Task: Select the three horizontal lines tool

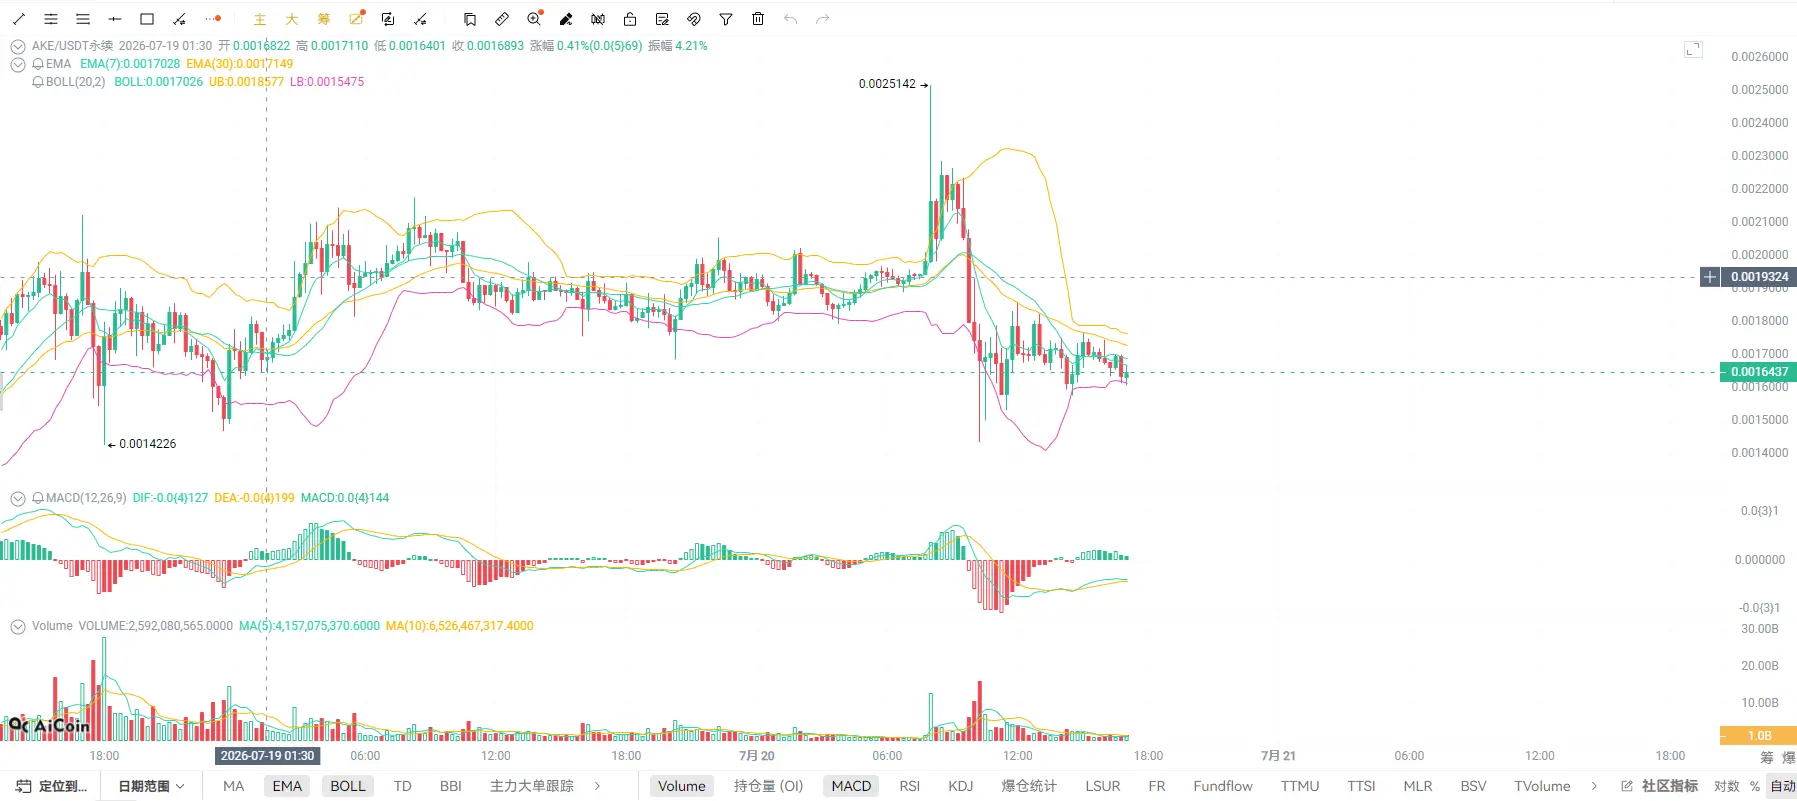Action: point(83,19)
